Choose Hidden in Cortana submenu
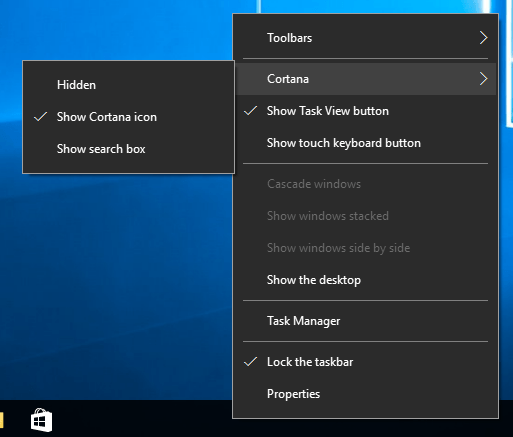This screenshot has height=437, width=513. 128,85
